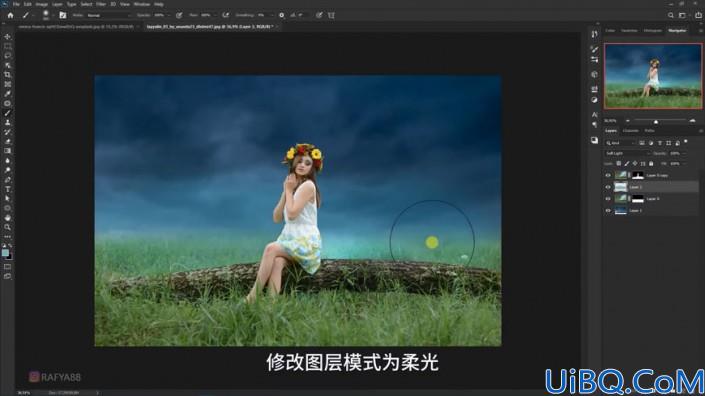Toggle Quick Mask mode

point(8,267)
